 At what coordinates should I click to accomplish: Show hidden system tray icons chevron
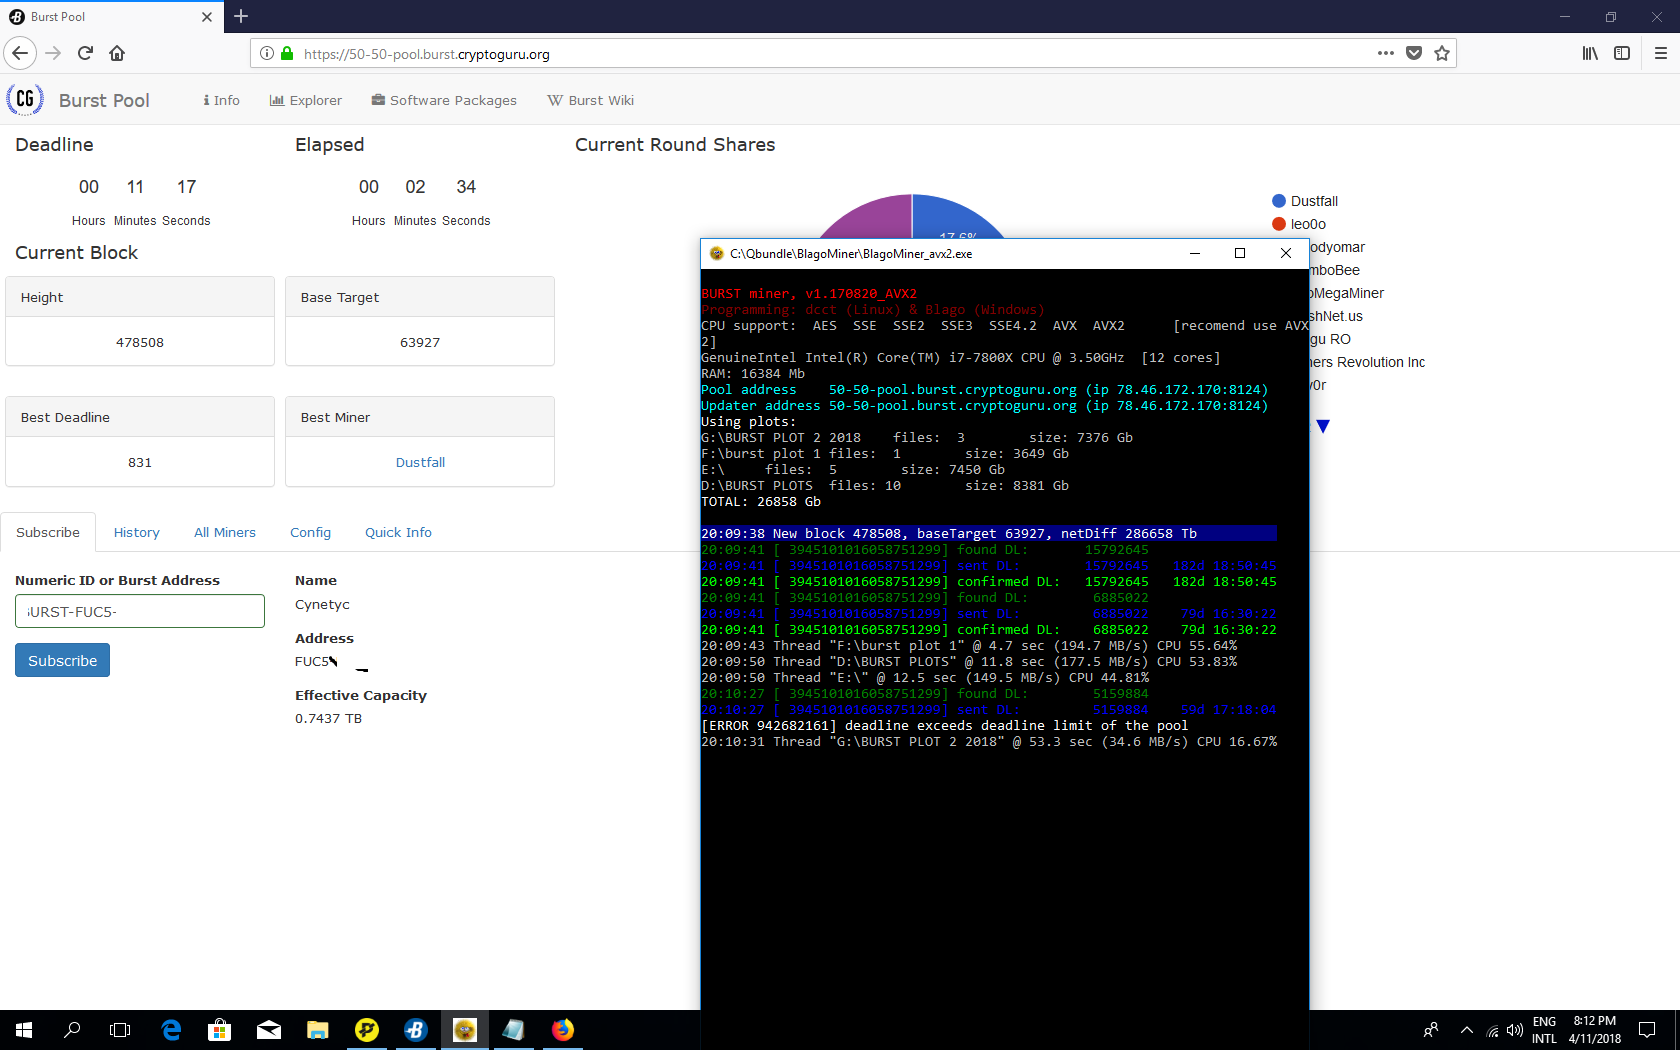[1466, 1030]
